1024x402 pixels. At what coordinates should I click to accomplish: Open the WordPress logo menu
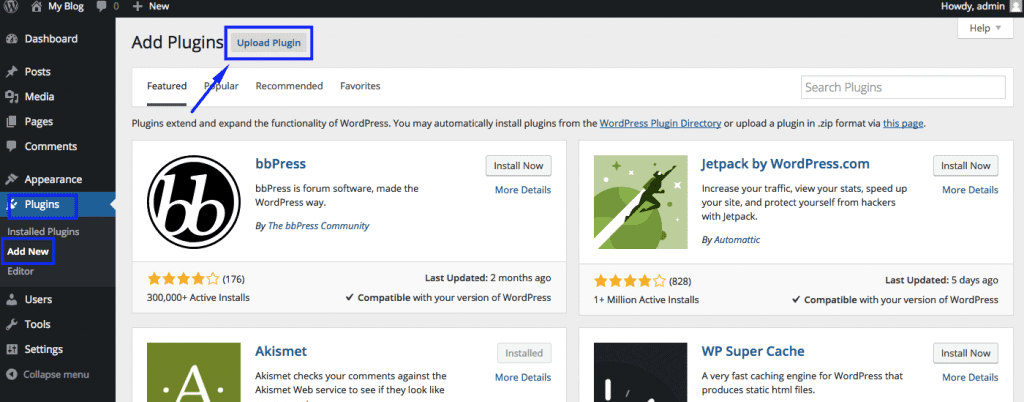point(12,7)
